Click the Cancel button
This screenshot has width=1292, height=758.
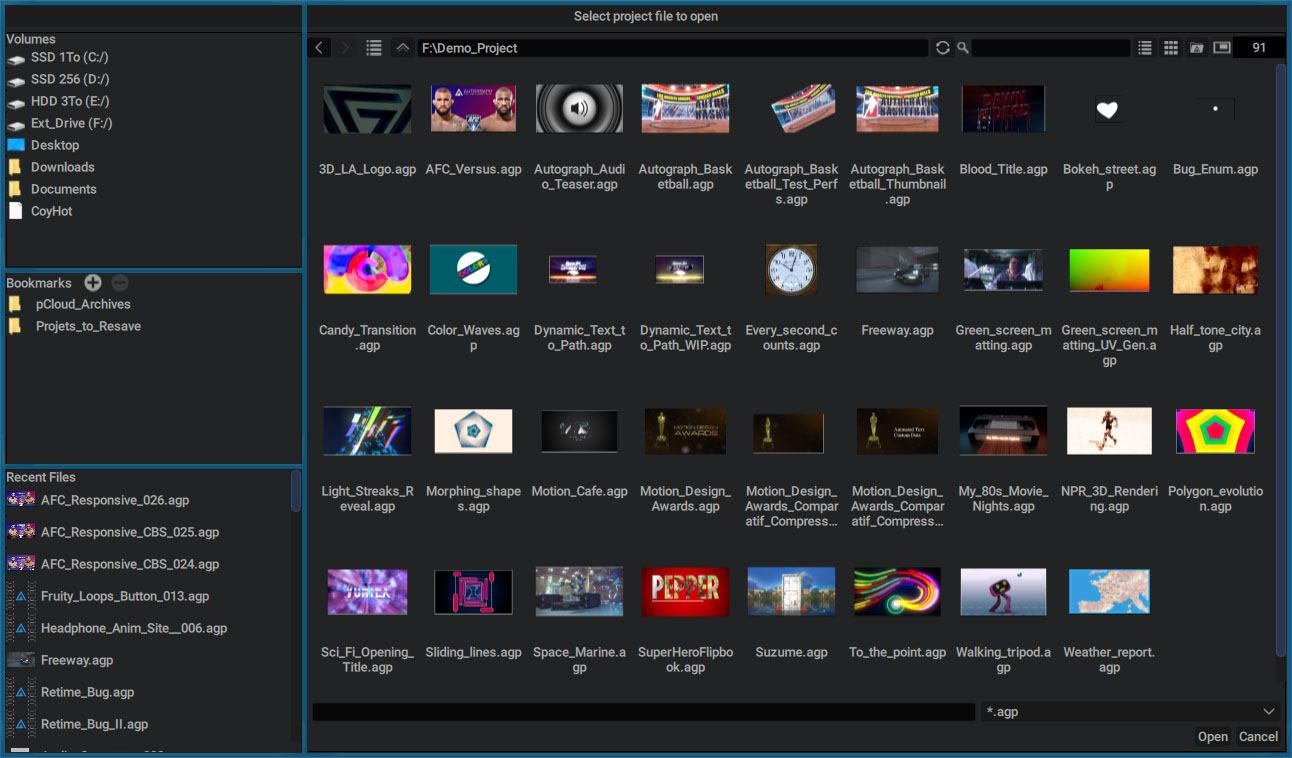coord(1259,737)
